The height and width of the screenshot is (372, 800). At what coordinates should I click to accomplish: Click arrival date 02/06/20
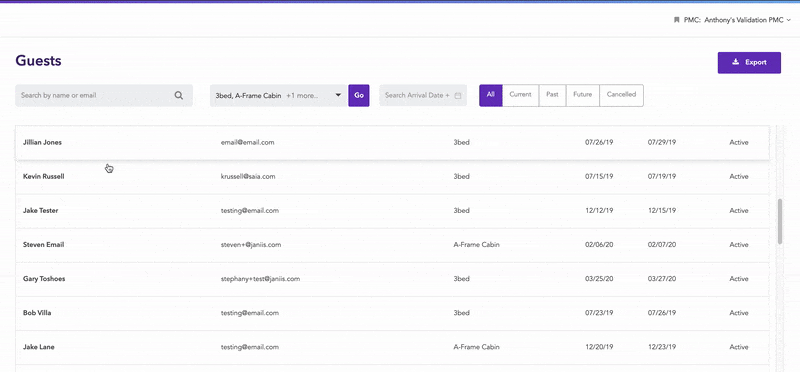[599, 245]
